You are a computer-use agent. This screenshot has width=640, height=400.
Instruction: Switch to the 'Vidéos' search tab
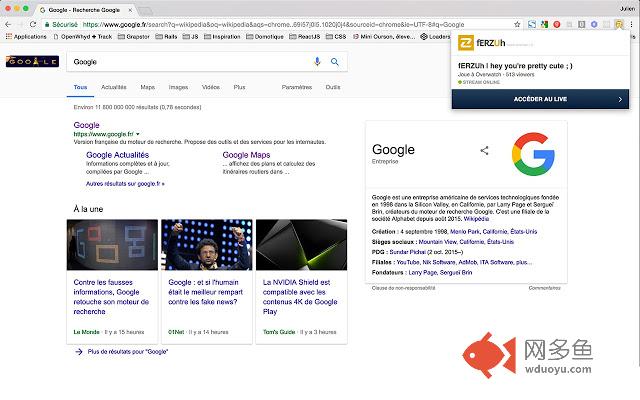click(x=211, y=87)
